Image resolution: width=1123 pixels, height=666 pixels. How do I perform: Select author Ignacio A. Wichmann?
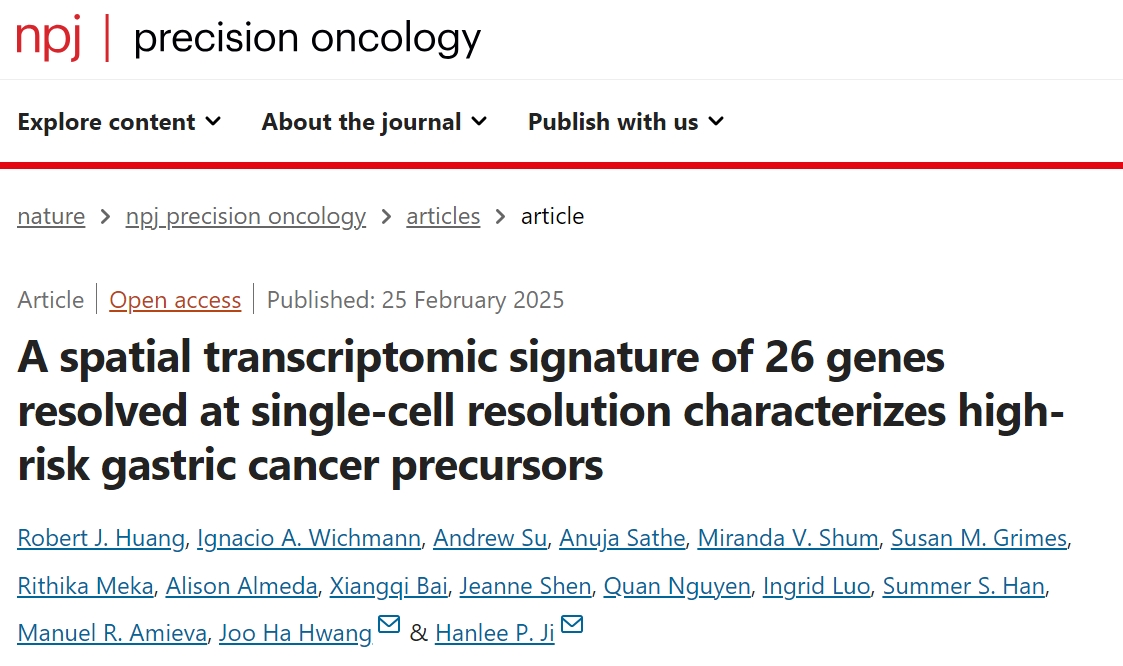309,538
